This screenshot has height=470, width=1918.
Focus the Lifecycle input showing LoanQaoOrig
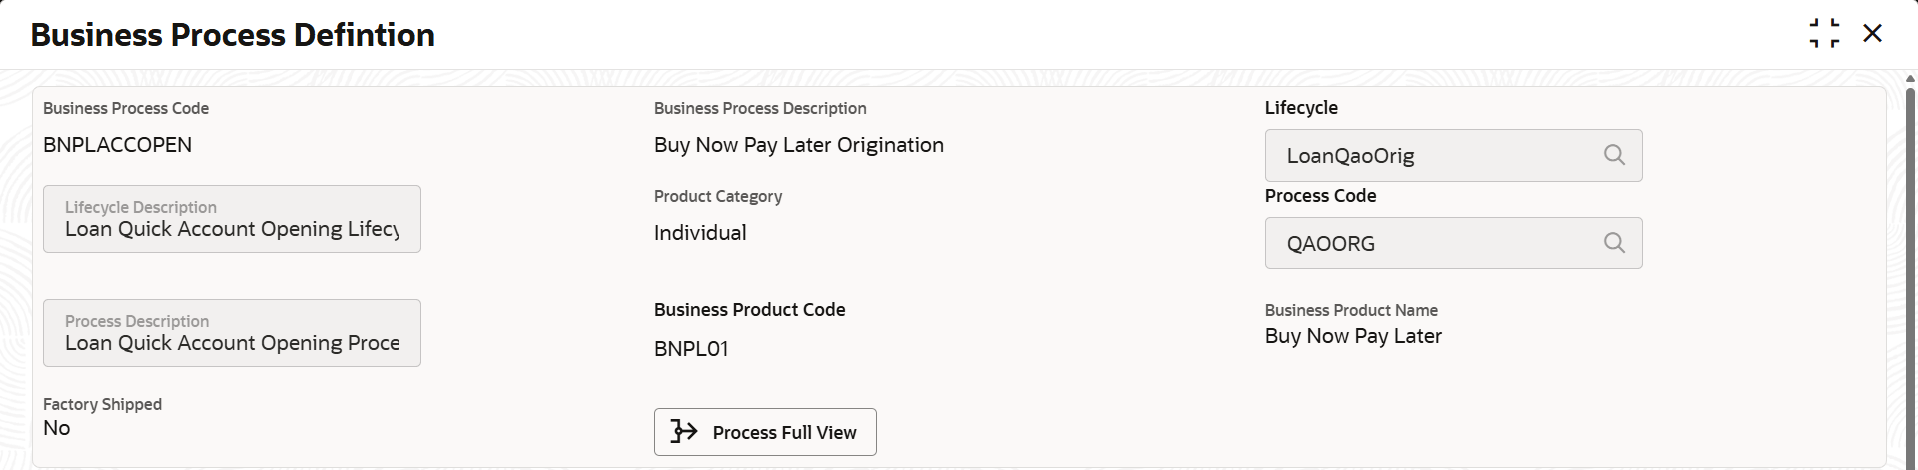click(1430, 156)
